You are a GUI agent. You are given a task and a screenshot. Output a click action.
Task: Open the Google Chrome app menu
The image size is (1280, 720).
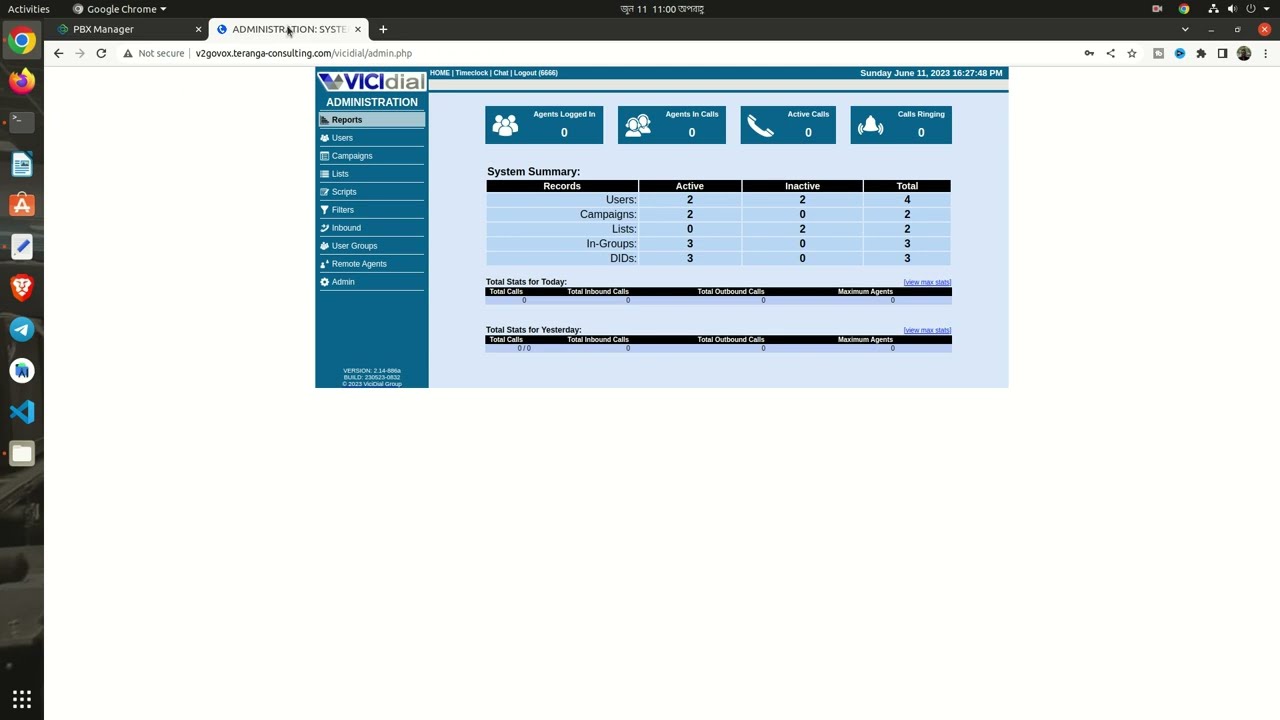coord(120,9)
